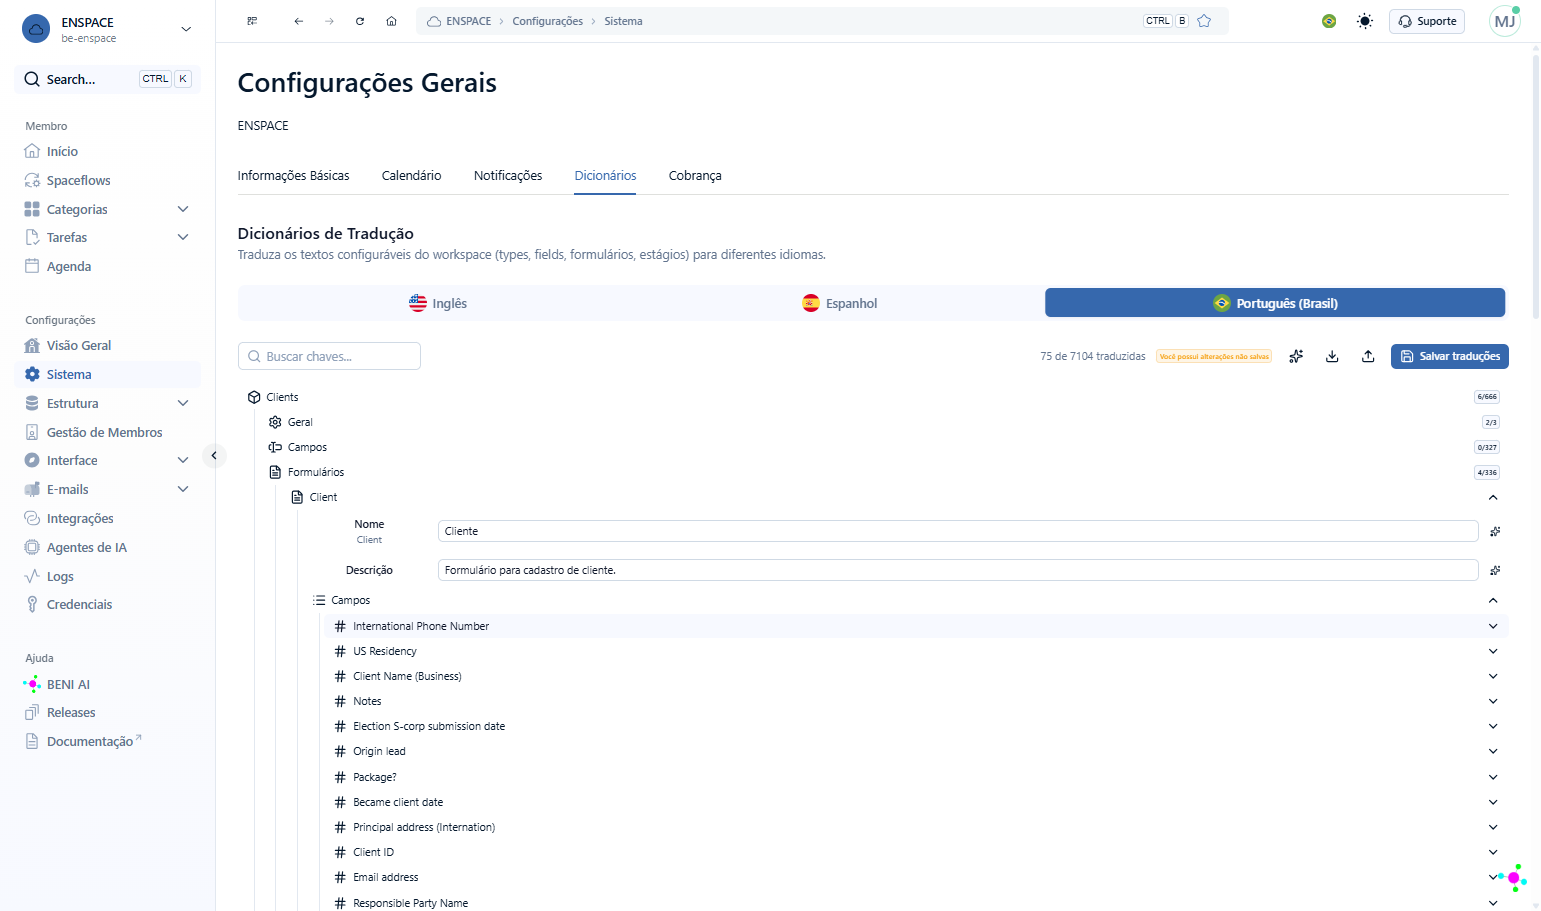Click the AI auto-translate sparkle icon in toolbar
1541x911 pixels.
[1296, 356]
